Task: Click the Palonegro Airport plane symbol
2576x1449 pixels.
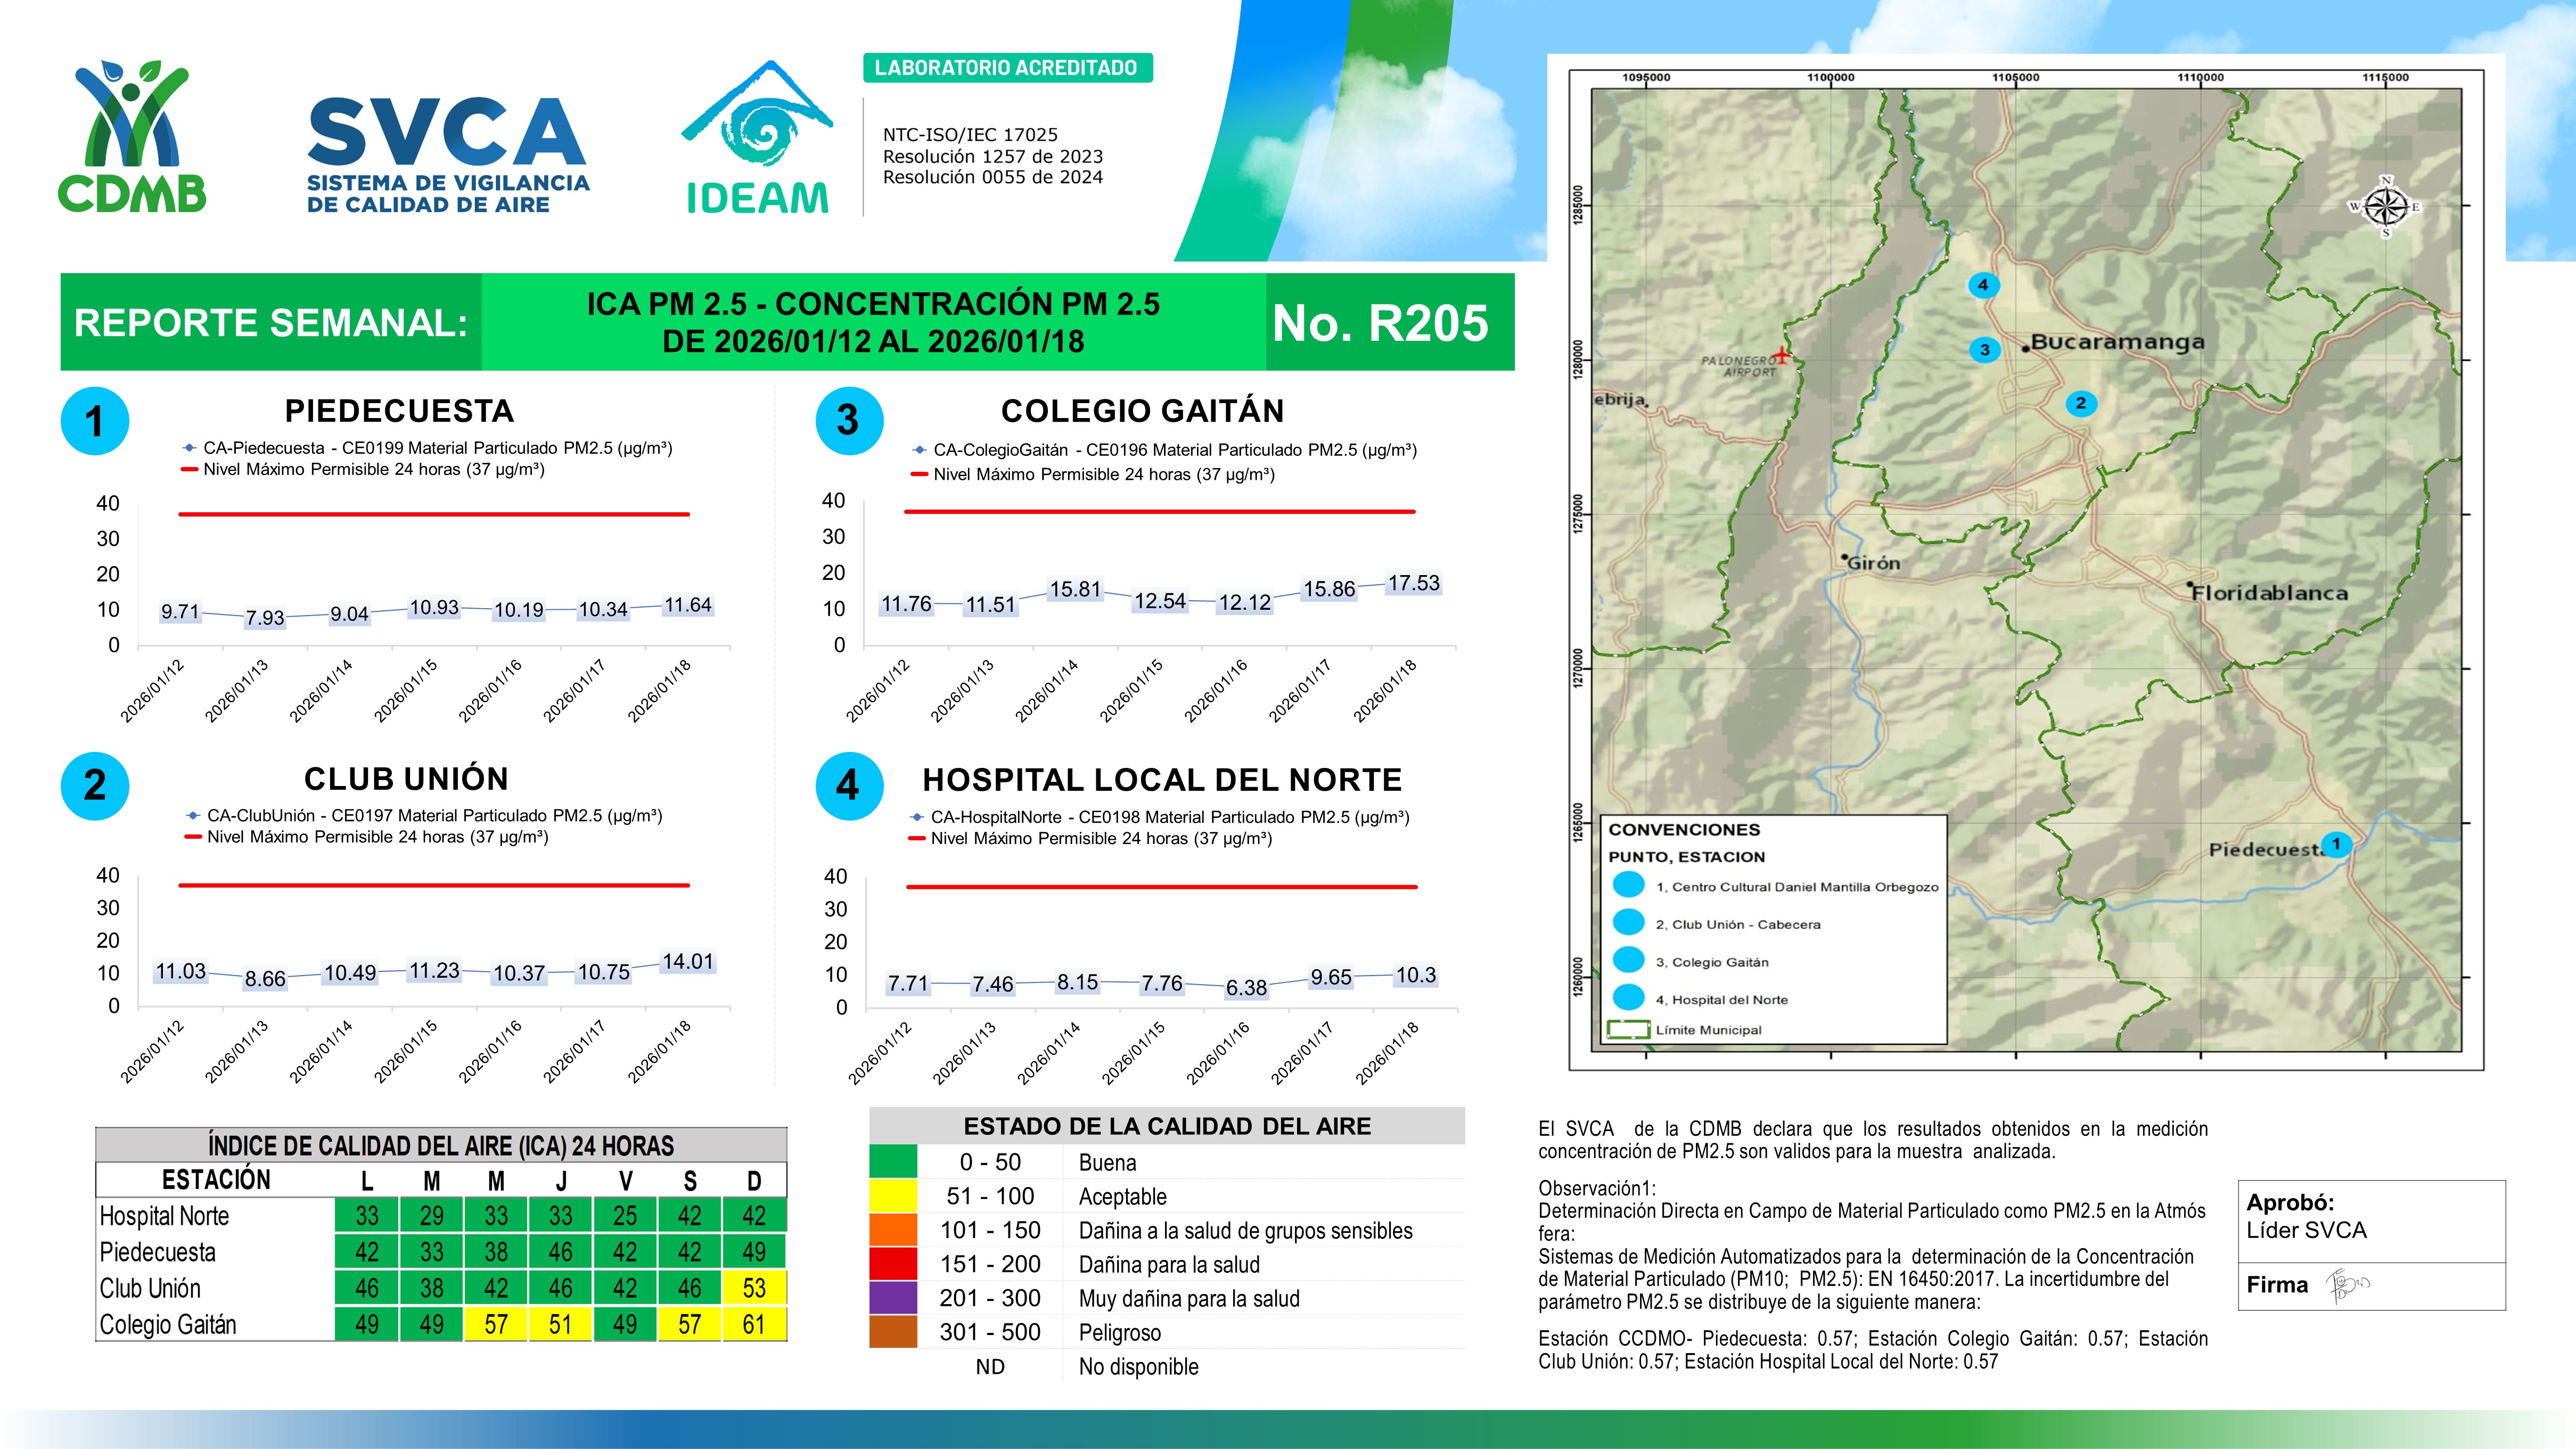Action: [x=1781, y=354]
